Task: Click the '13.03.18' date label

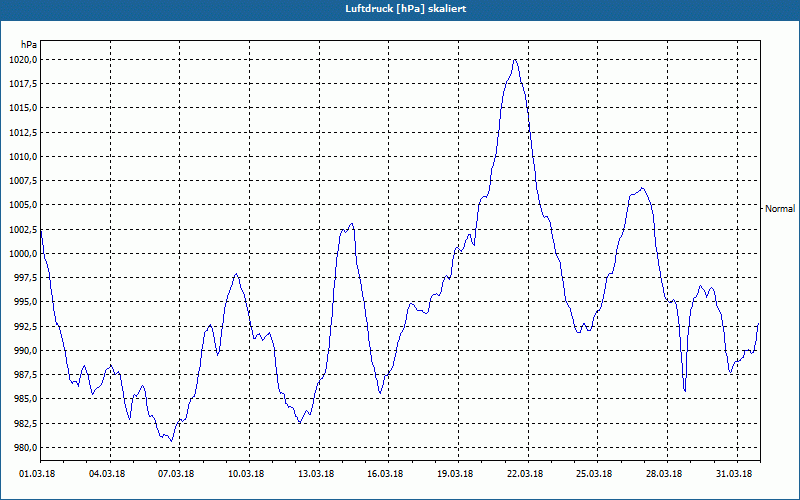Action: point(316,474)
